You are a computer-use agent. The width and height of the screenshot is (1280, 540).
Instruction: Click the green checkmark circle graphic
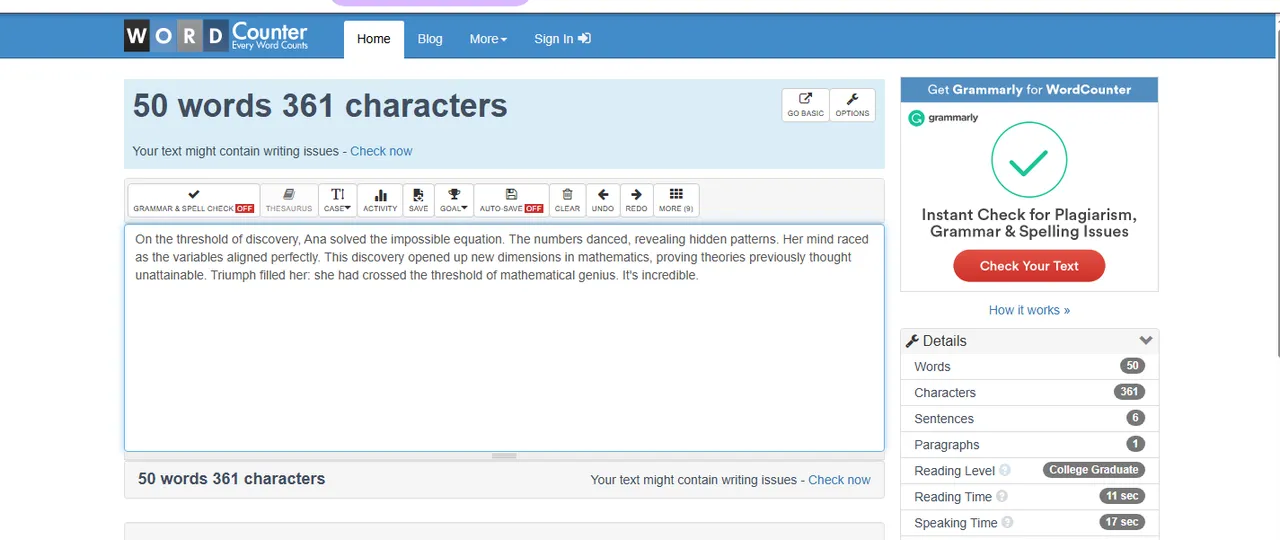(x=1029, y=160)
